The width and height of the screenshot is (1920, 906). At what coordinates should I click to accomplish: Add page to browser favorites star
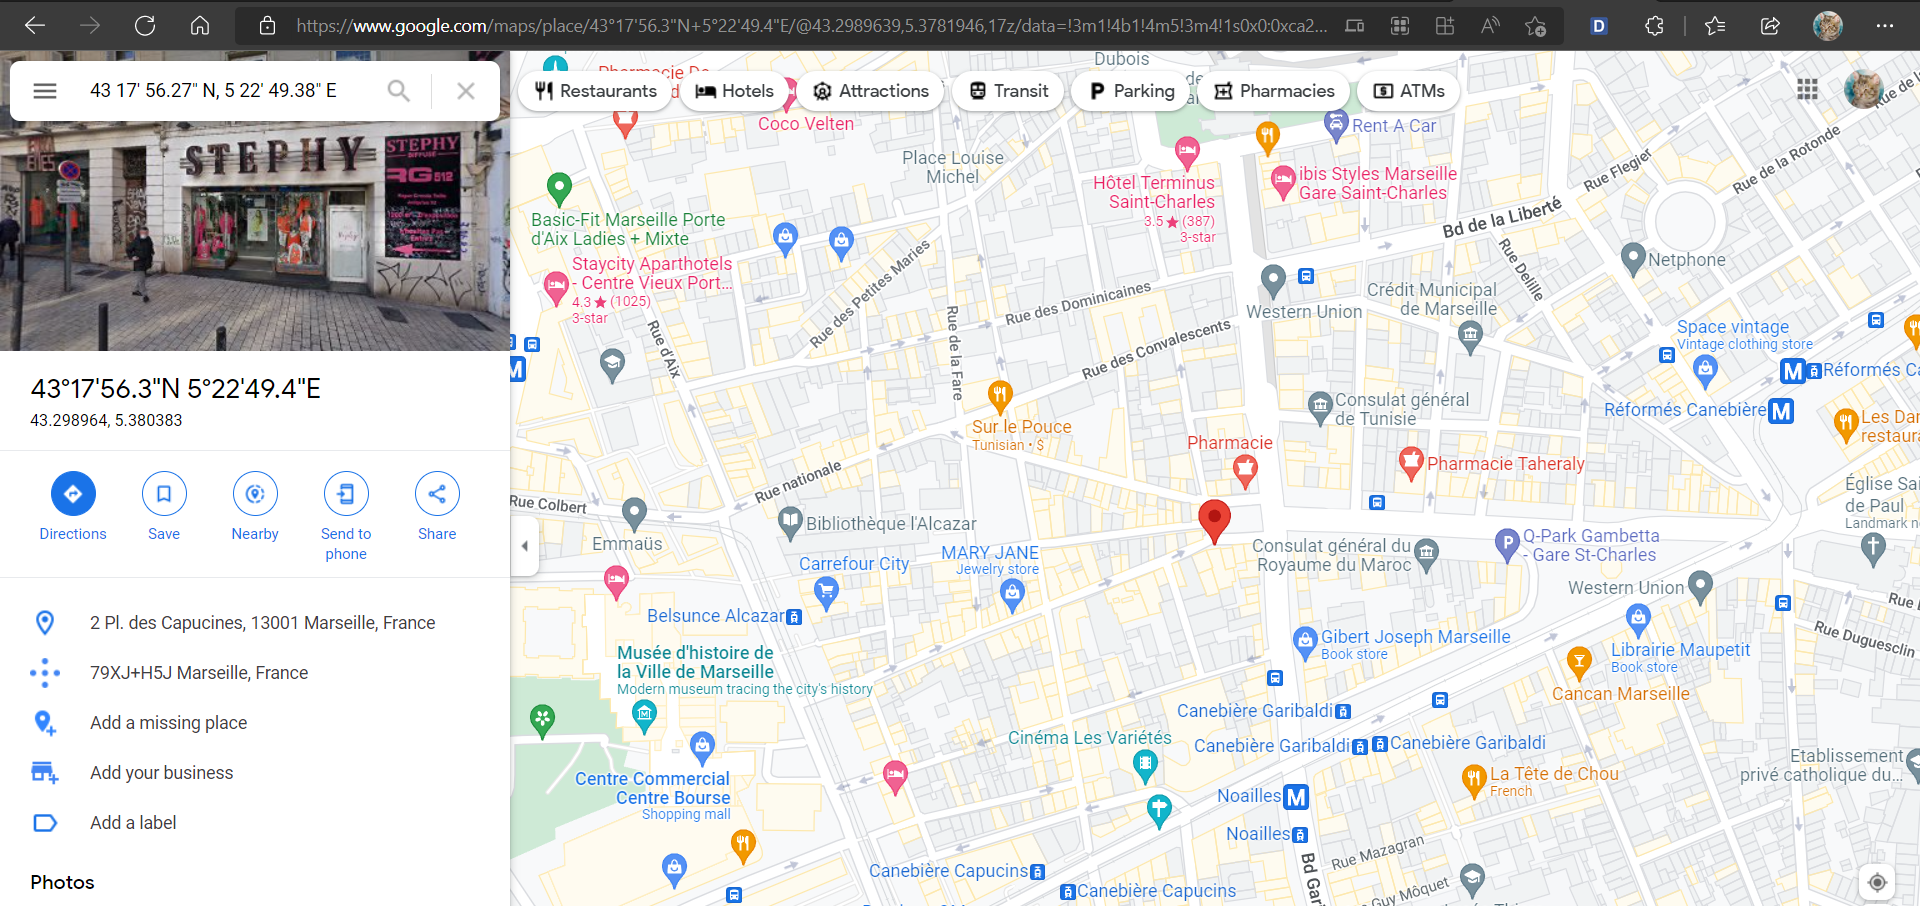1535,26
